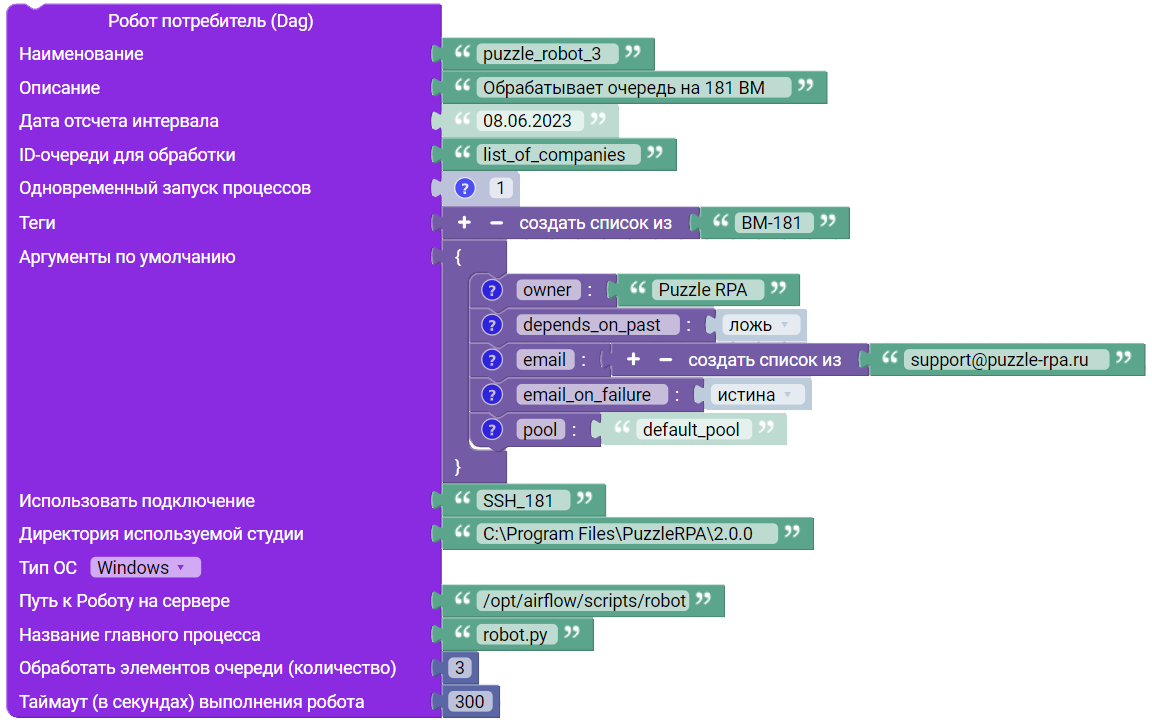Remove item with minus in Теги list
This screenshot has width=1152, height=727.
pyautogui.click(x=497, y=223)
